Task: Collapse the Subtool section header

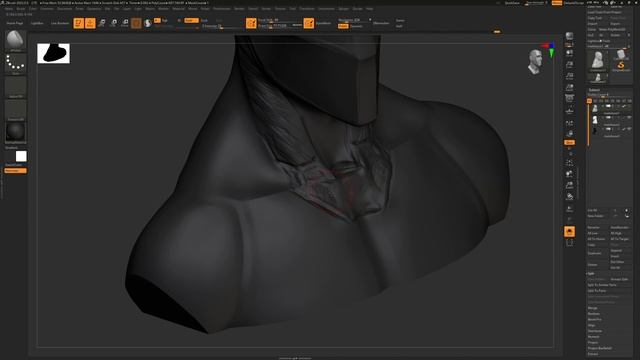Action: 594,90
